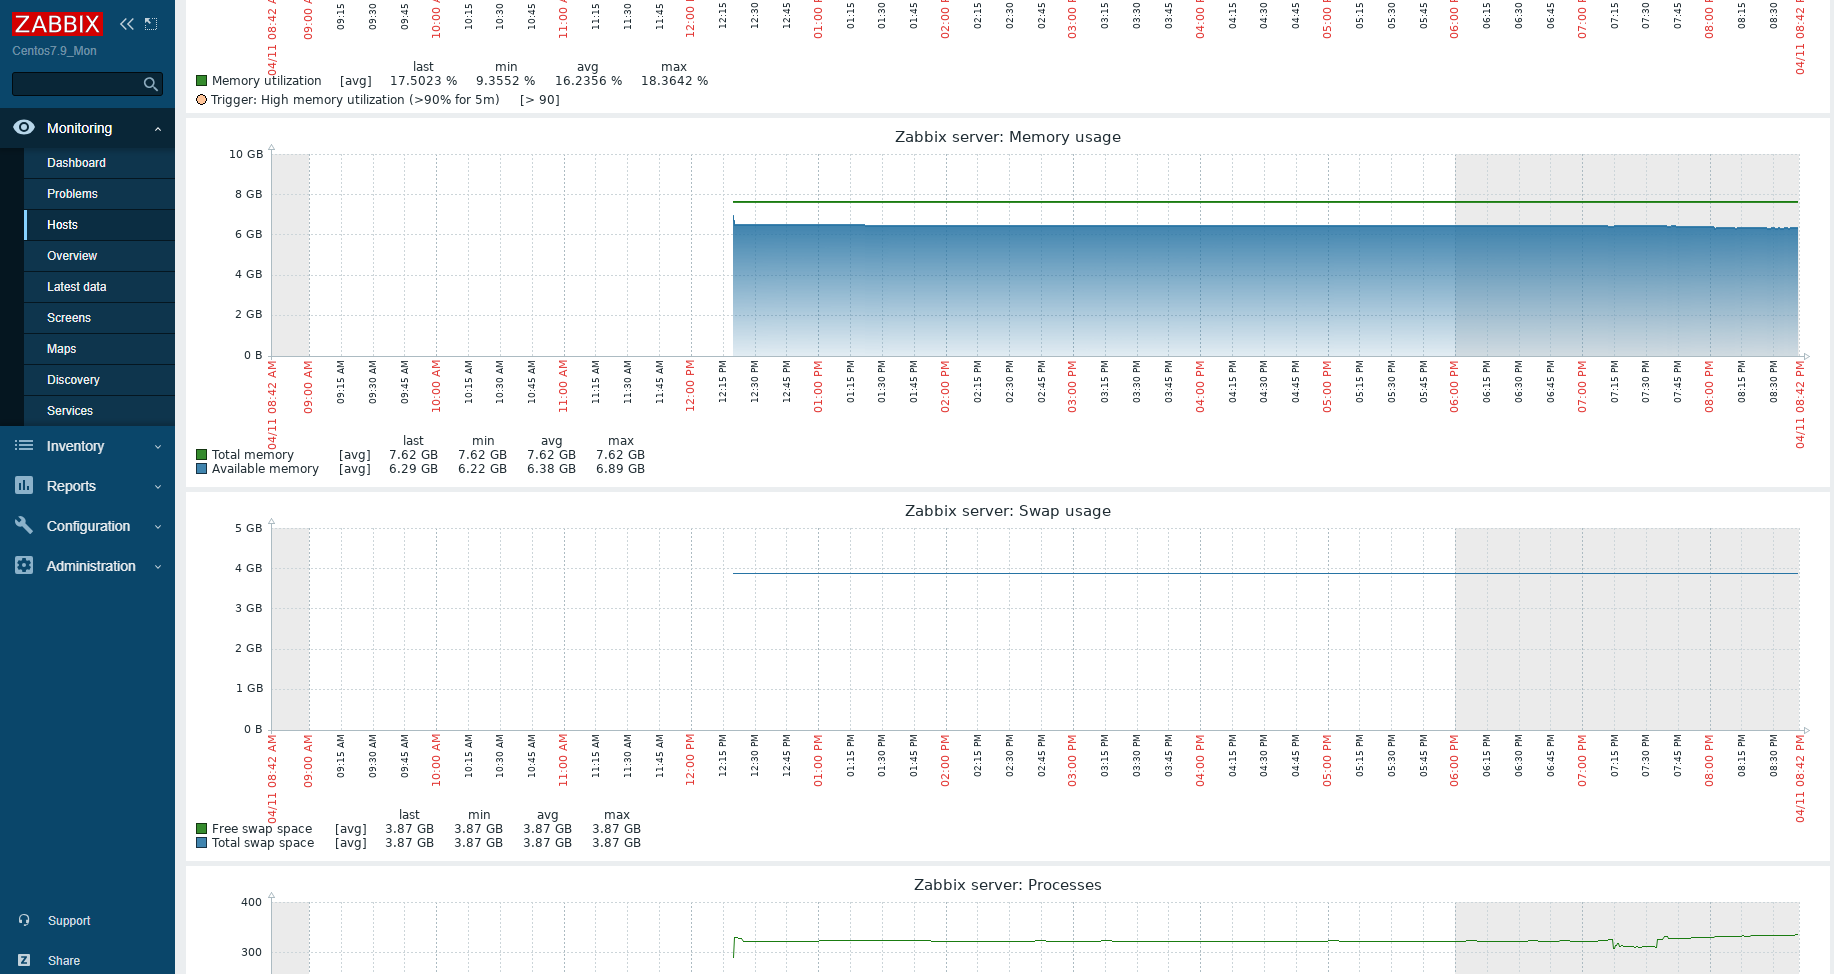This screenshot has height=974, width=1834.
Task: Click the Configuration wrench icon
Action: coord(24,525)
